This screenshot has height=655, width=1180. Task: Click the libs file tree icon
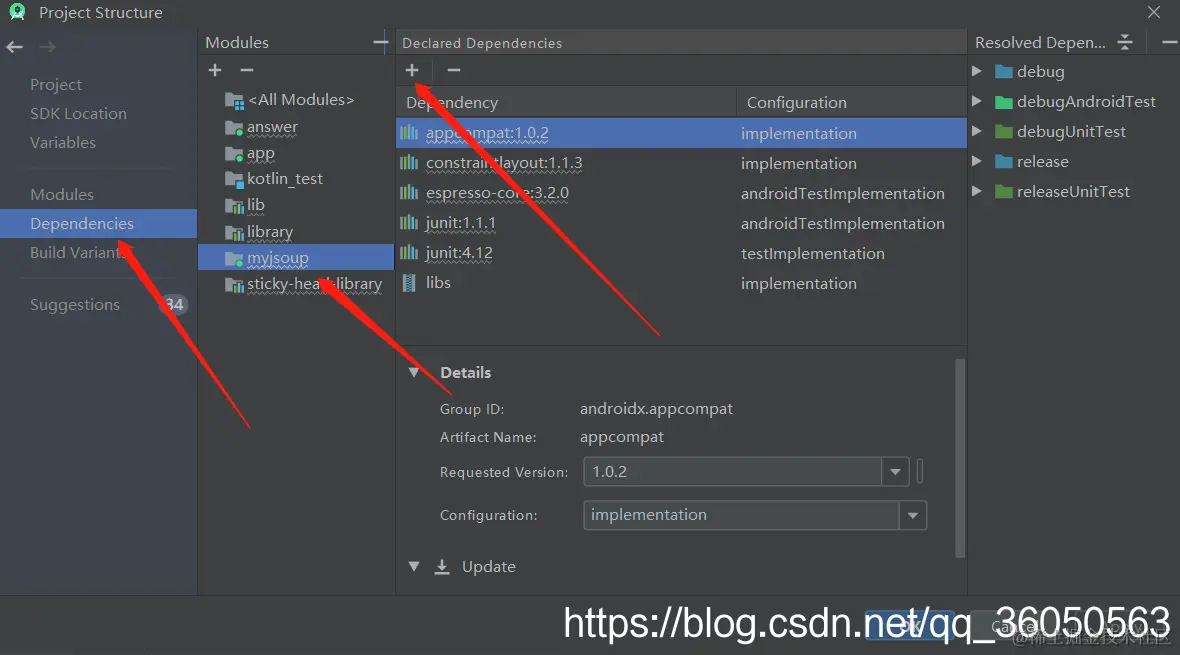[x=409, y=283]
